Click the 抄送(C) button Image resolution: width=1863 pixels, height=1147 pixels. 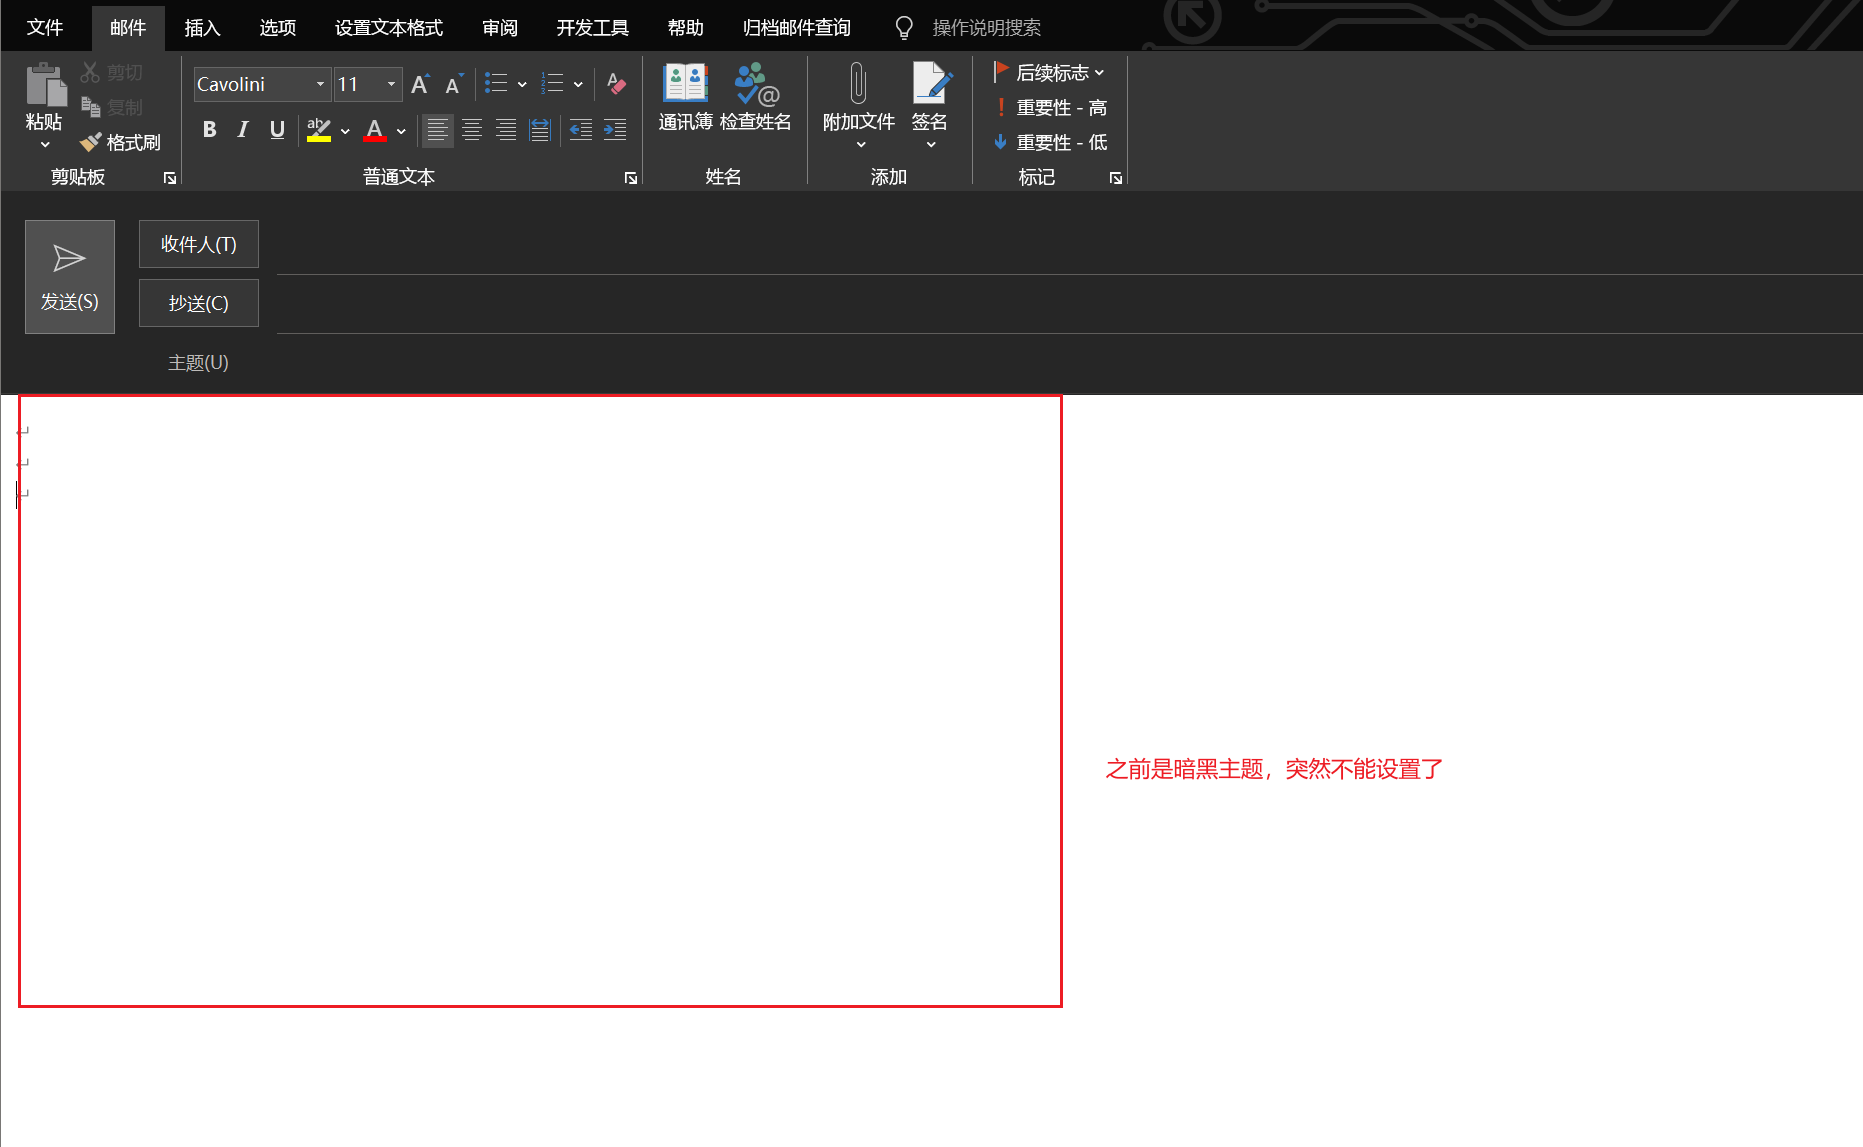199,303
